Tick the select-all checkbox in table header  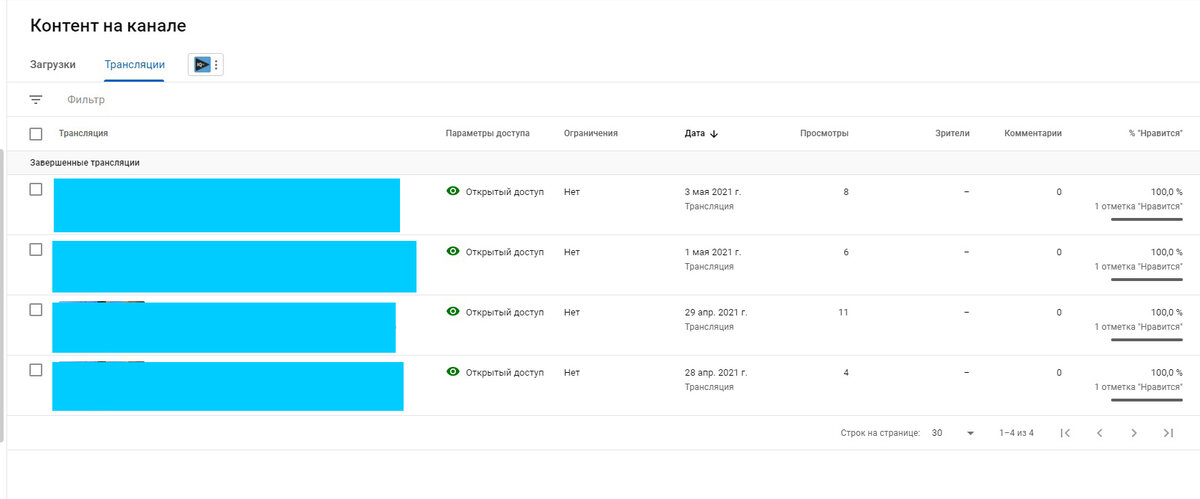(36, 134)
